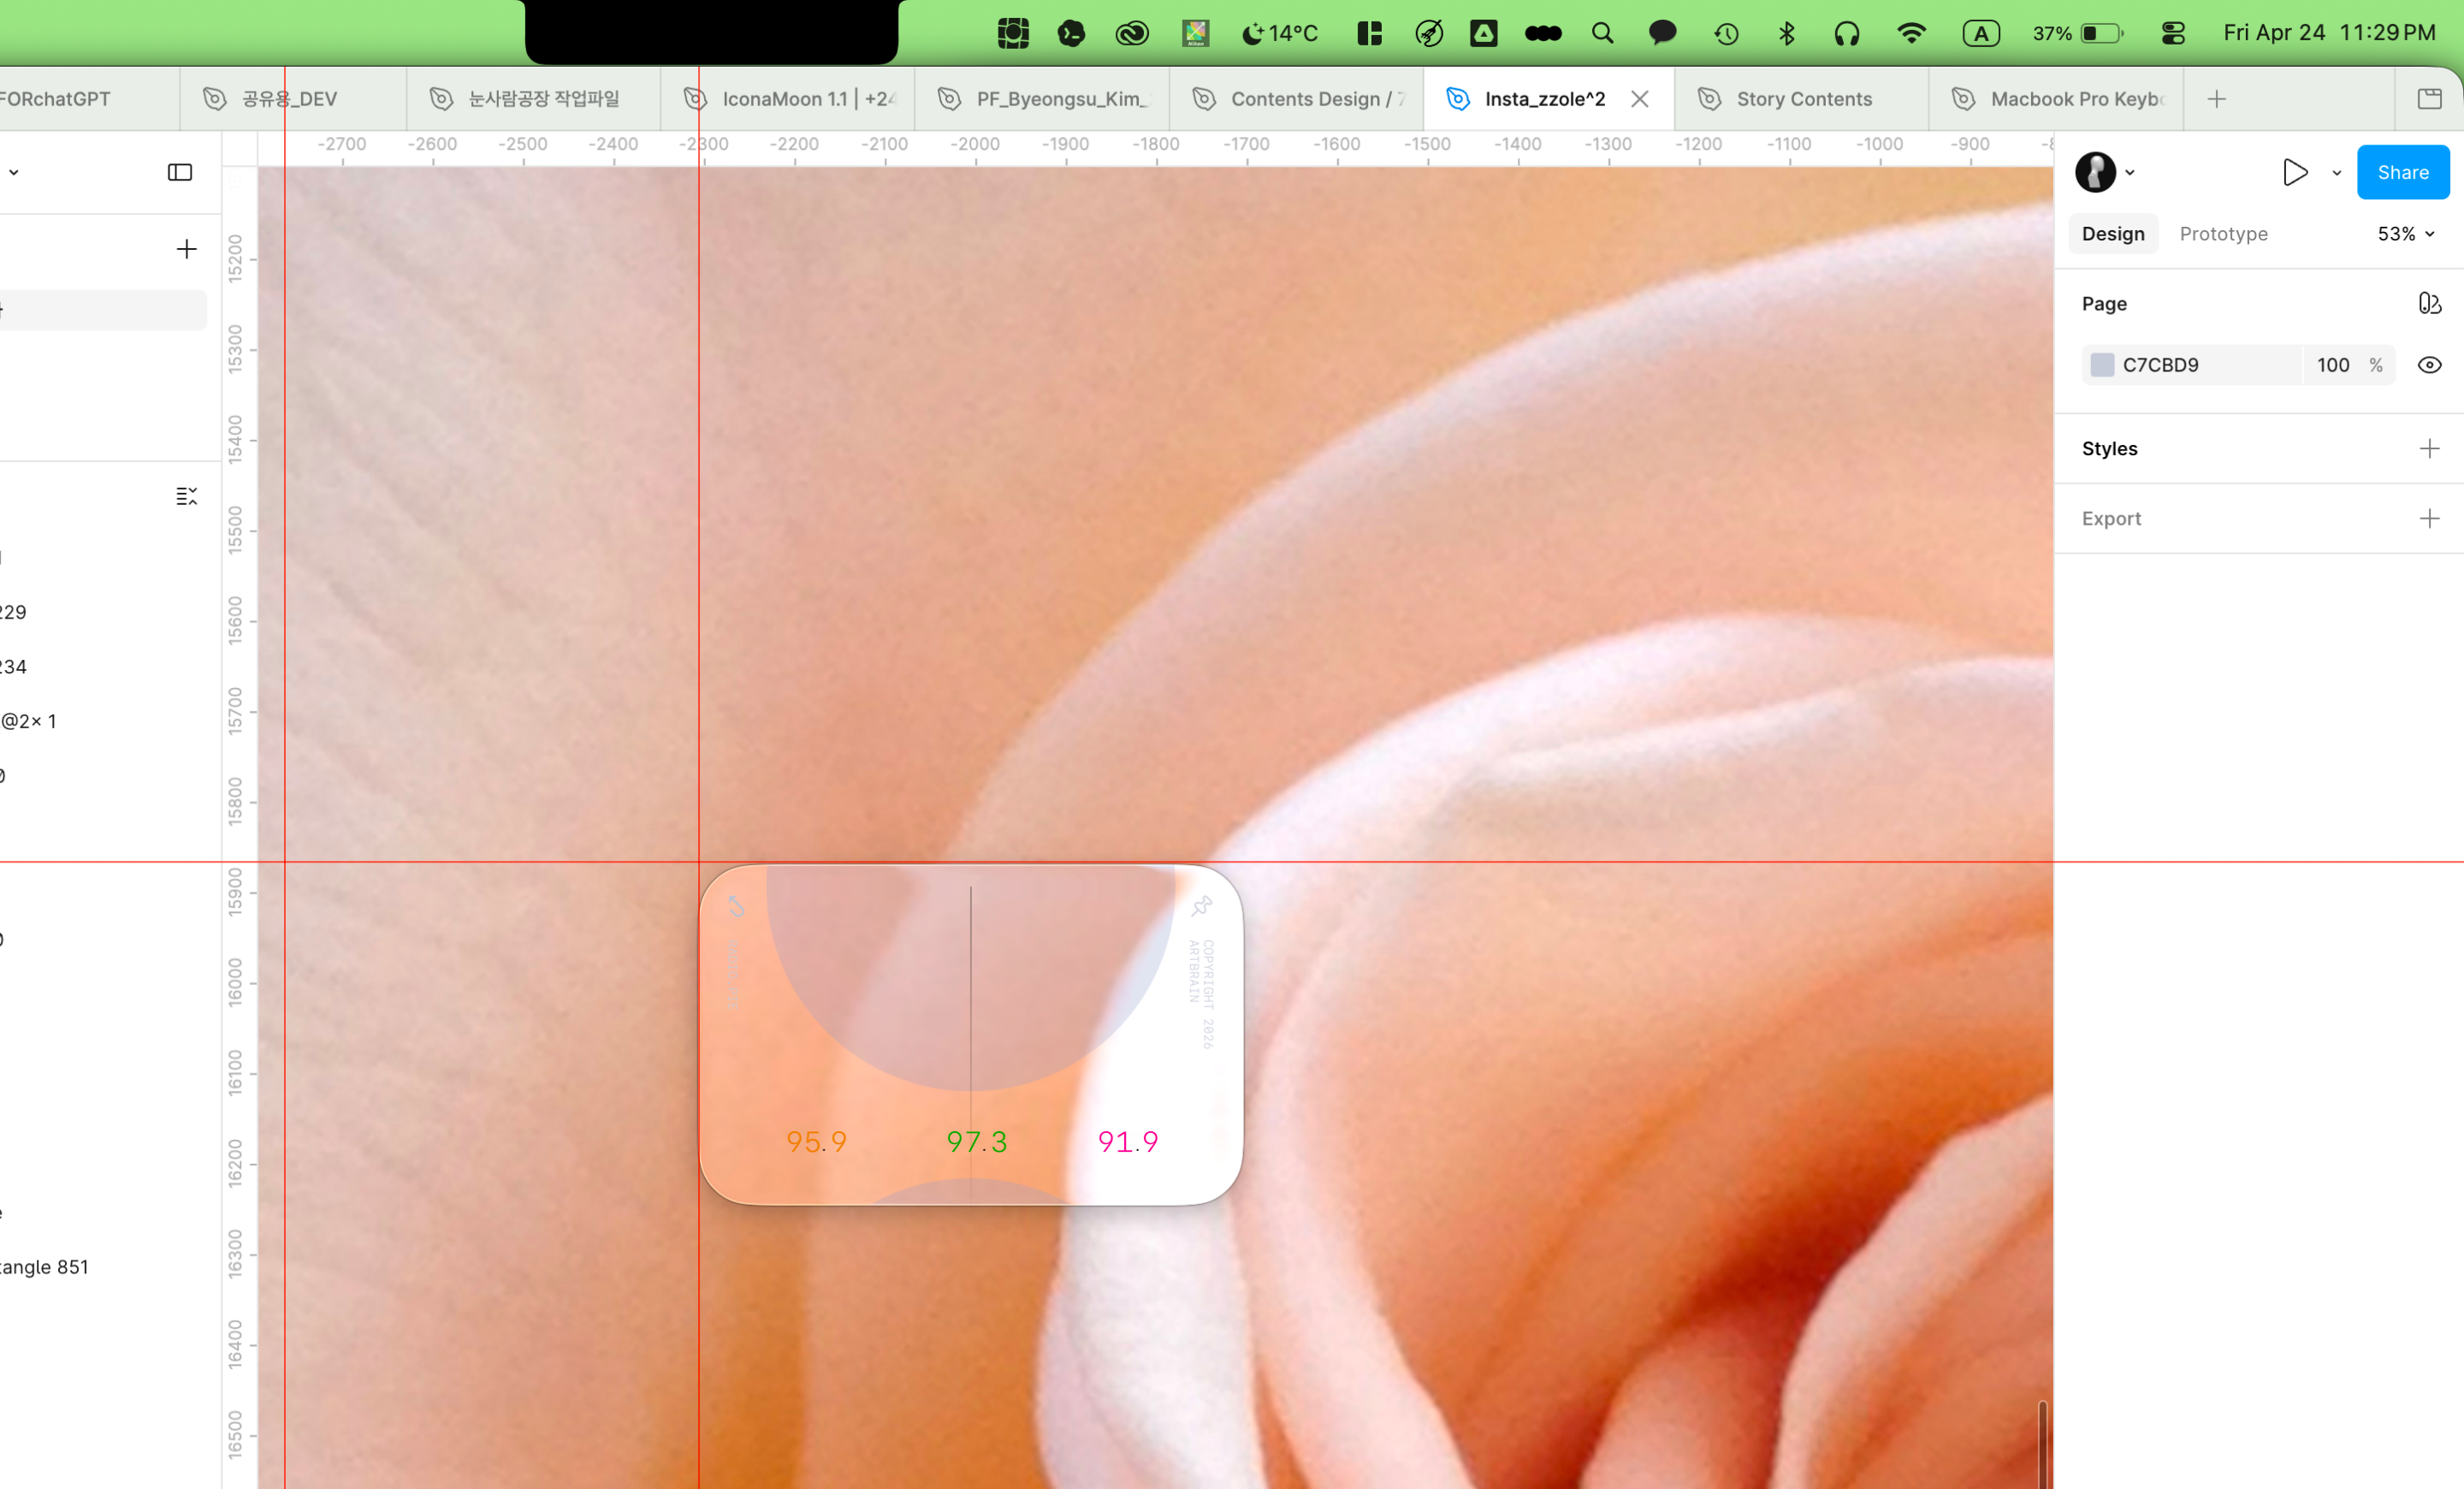This screenshot has width=2464, height=1489.
Task: Open the tab overview icon at top right
Action: 2429,99
